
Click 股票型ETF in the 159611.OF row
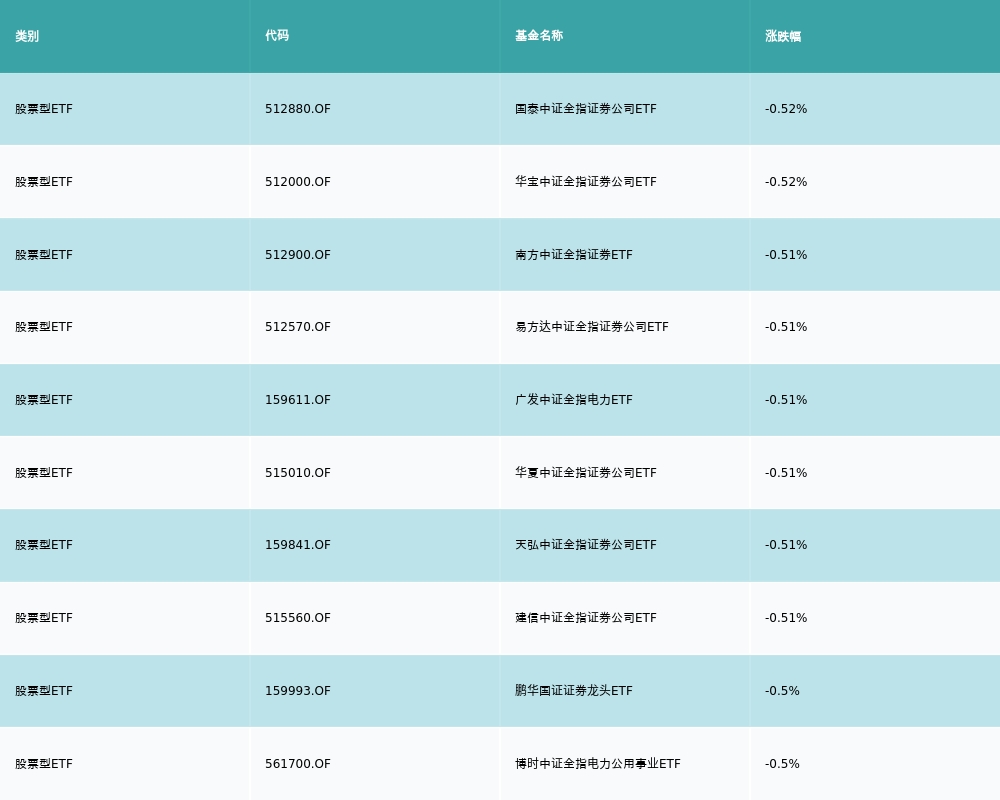click(x=44, y=400)
